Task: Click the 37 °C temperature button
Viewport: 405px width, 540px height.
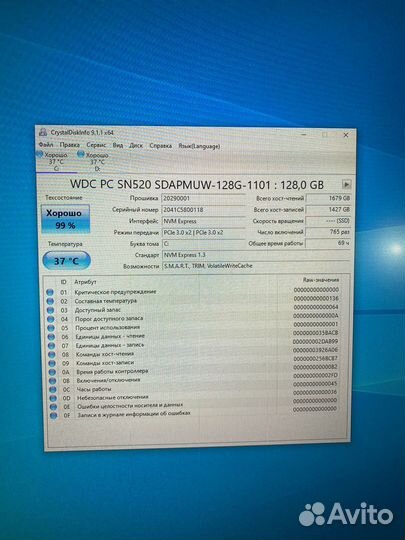Action: tap(66, 261)
